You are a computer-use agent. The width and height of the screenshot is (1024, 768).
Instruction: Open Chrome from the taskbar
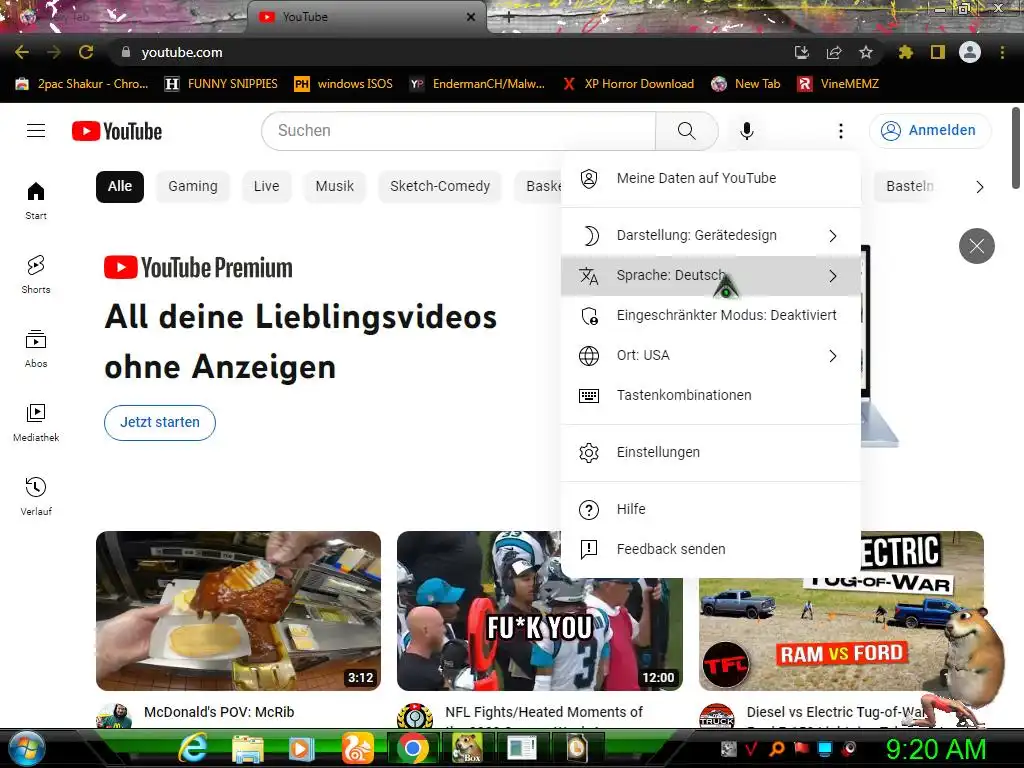pos(413,748)
